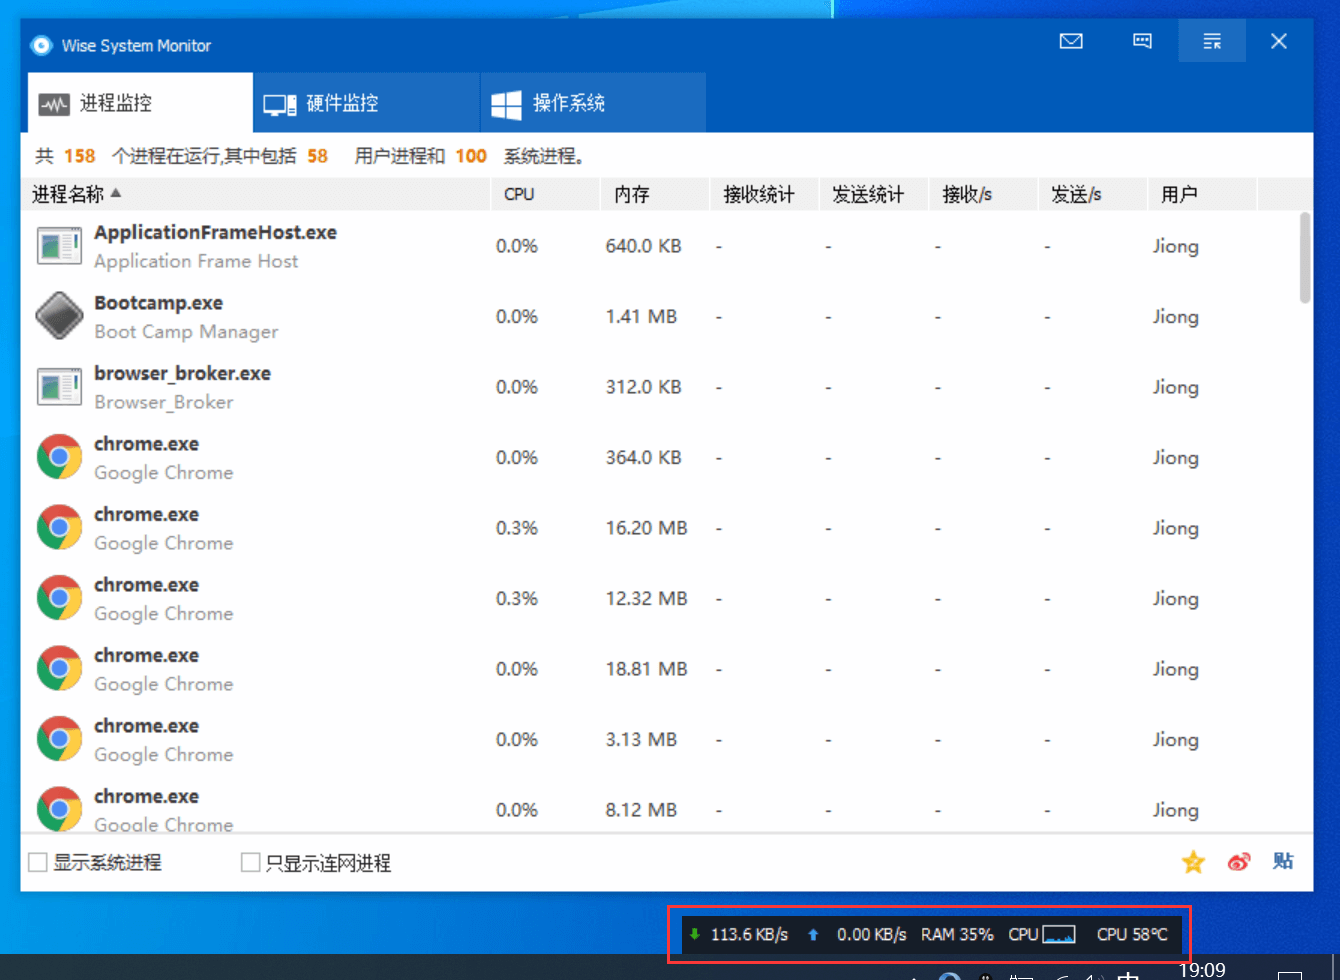
Task: Open Tieba via the blue 贴 icon
Action: pyautogui.click(x=1283, y=862)
